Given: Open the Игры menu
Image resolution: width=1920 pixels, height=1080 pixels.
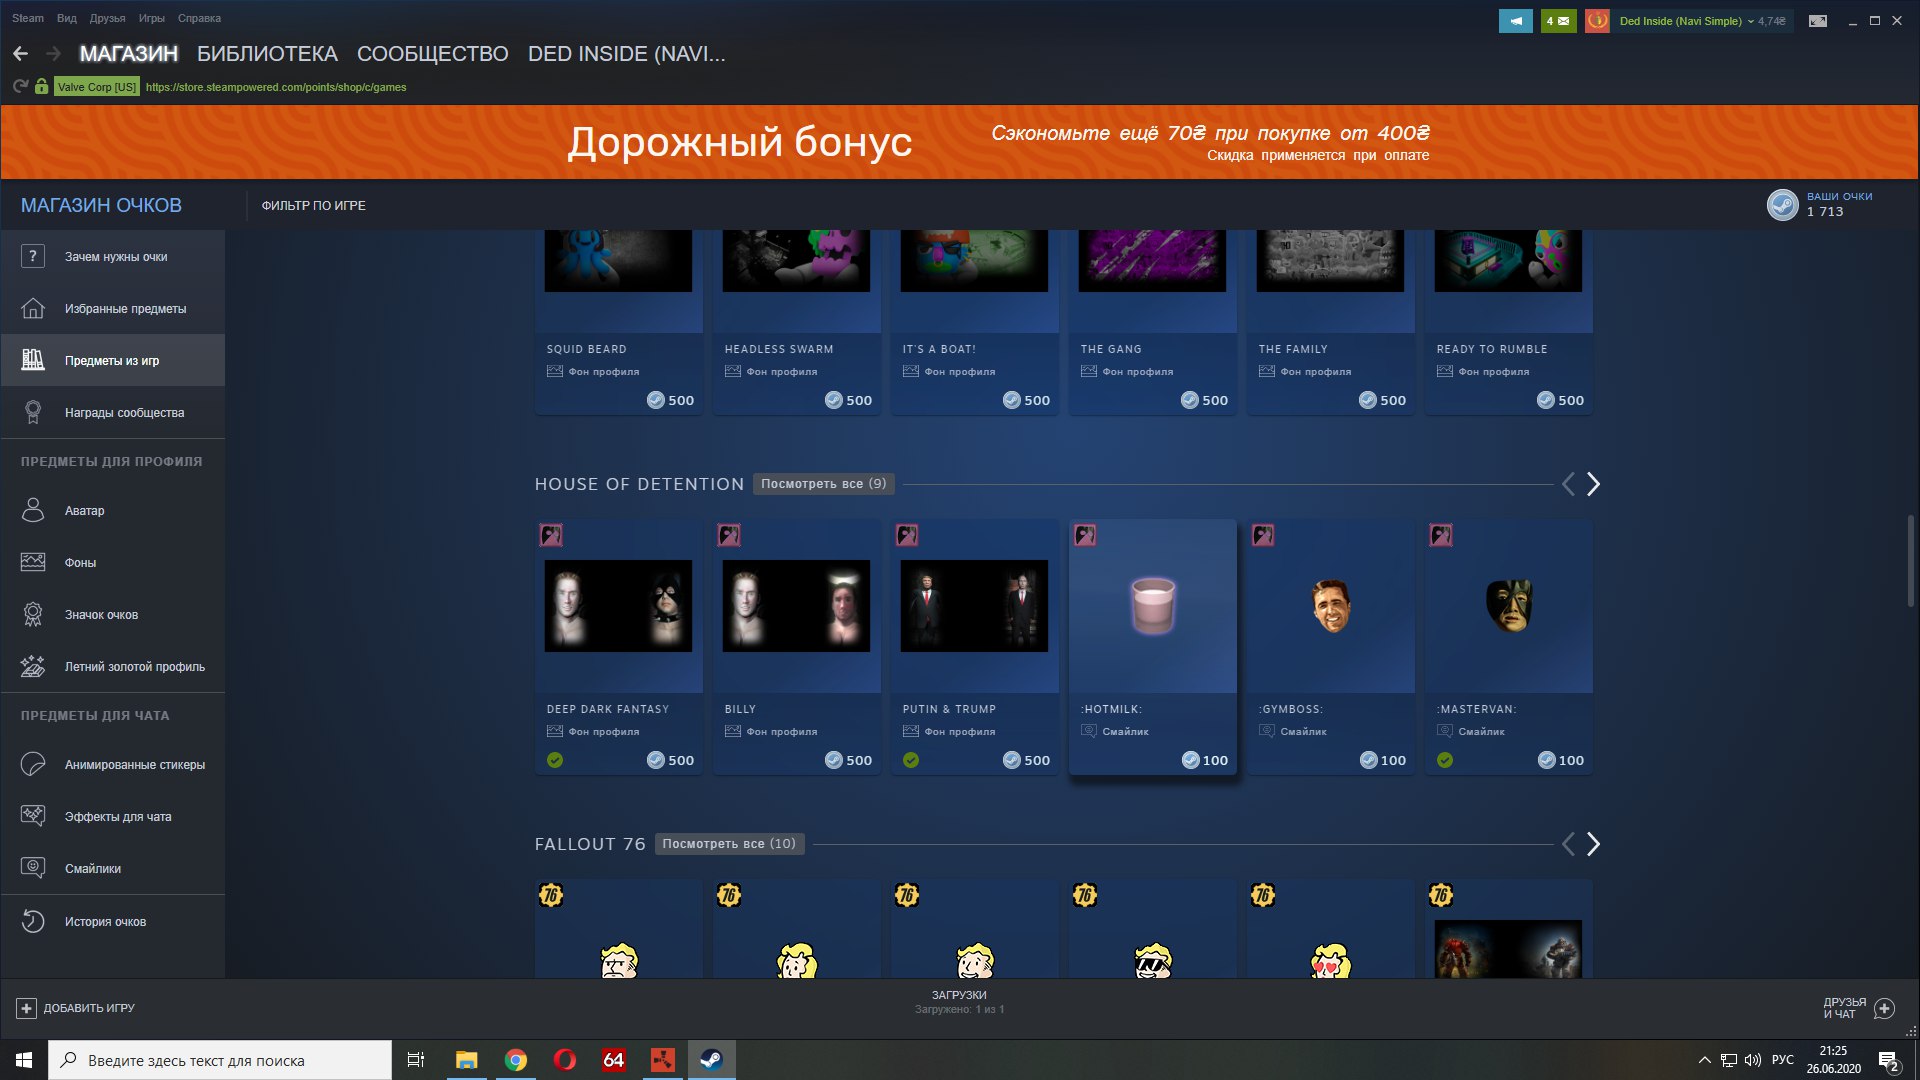Looking at the screenshot, I should (x=152, y=18).
